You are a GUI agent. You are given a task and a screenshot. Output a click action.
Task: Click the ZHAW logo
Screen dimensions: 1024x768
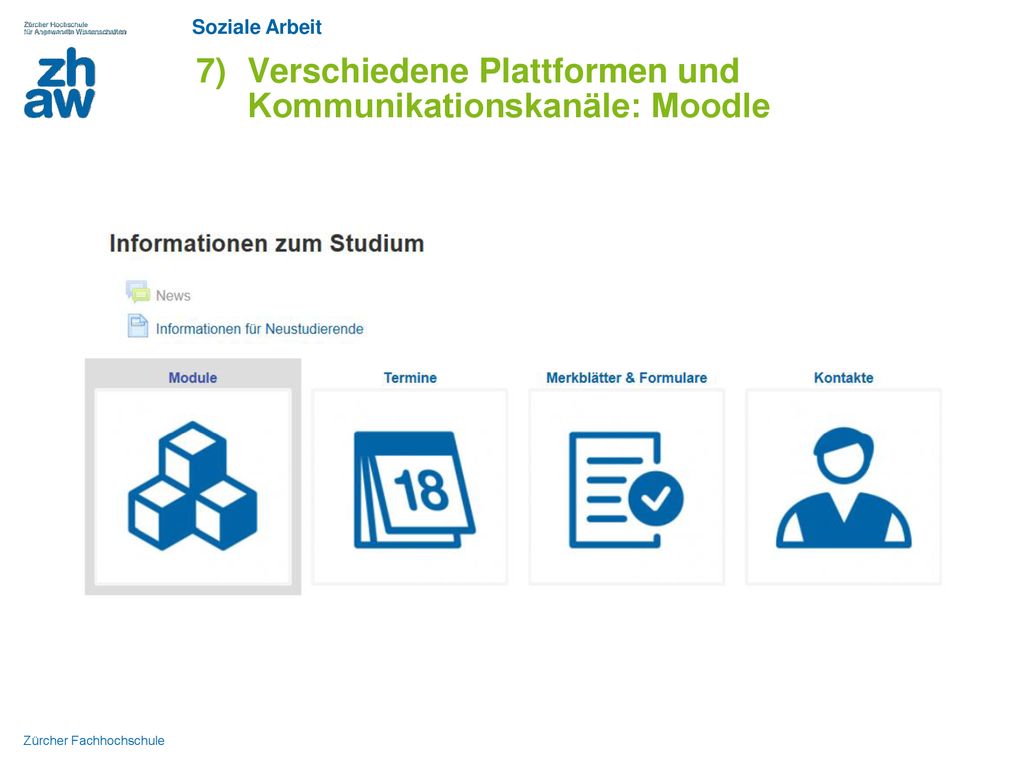pyautogui.click(x=60, y=83)
